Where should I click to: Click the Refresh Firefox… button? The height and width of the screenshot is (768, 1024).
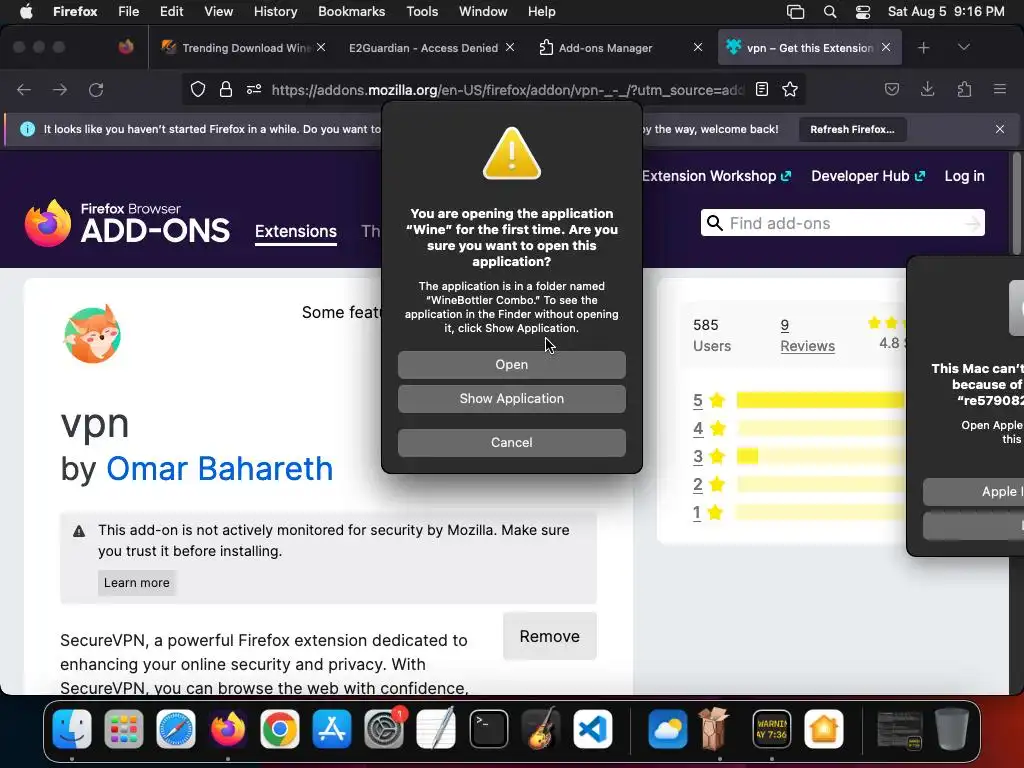pos(852,129)
